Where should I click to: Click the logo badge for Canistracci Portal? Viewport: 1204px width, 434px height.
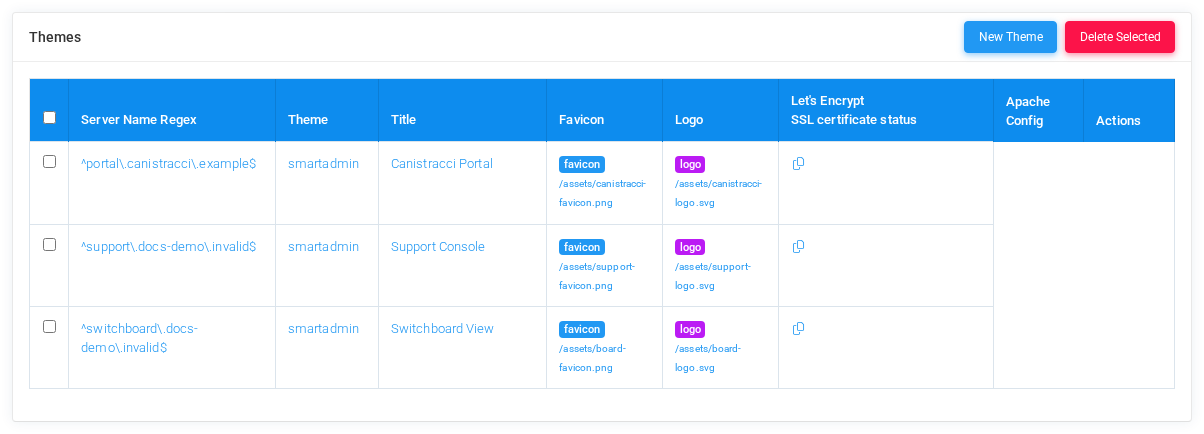pyautogui.click(x=690, y=164)
